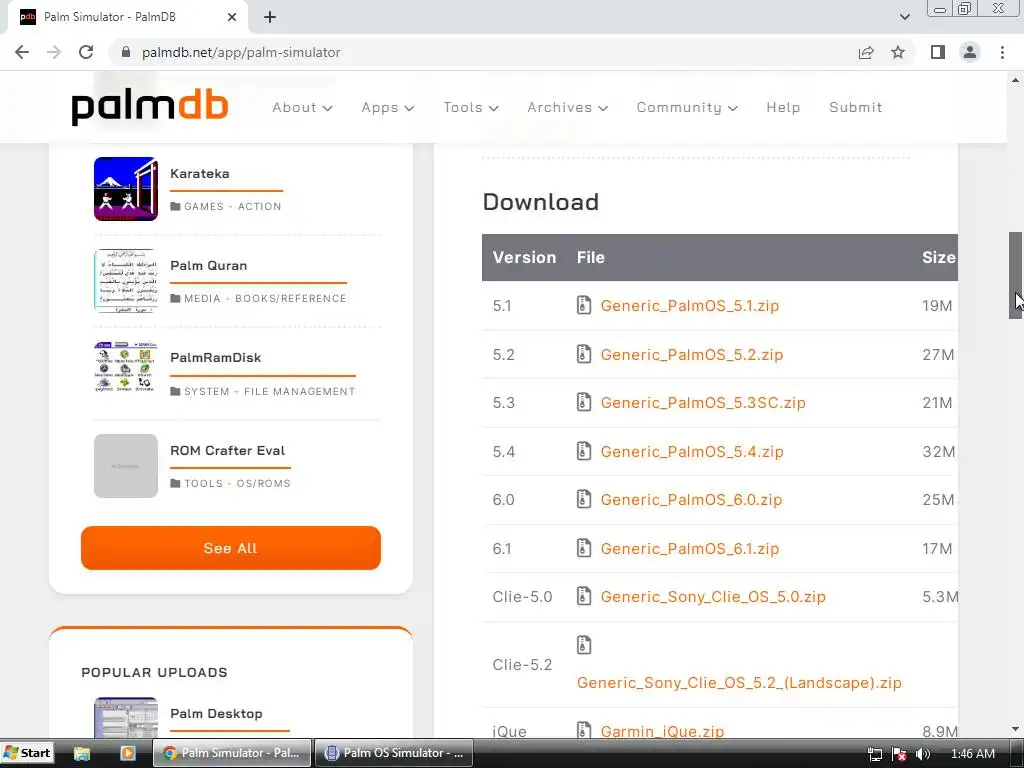Click zip file icon for Generic_PalmOS_5.2.zip
This screenshot has width=1024, height=768.
pyautogui.click(x=584, y=354)
